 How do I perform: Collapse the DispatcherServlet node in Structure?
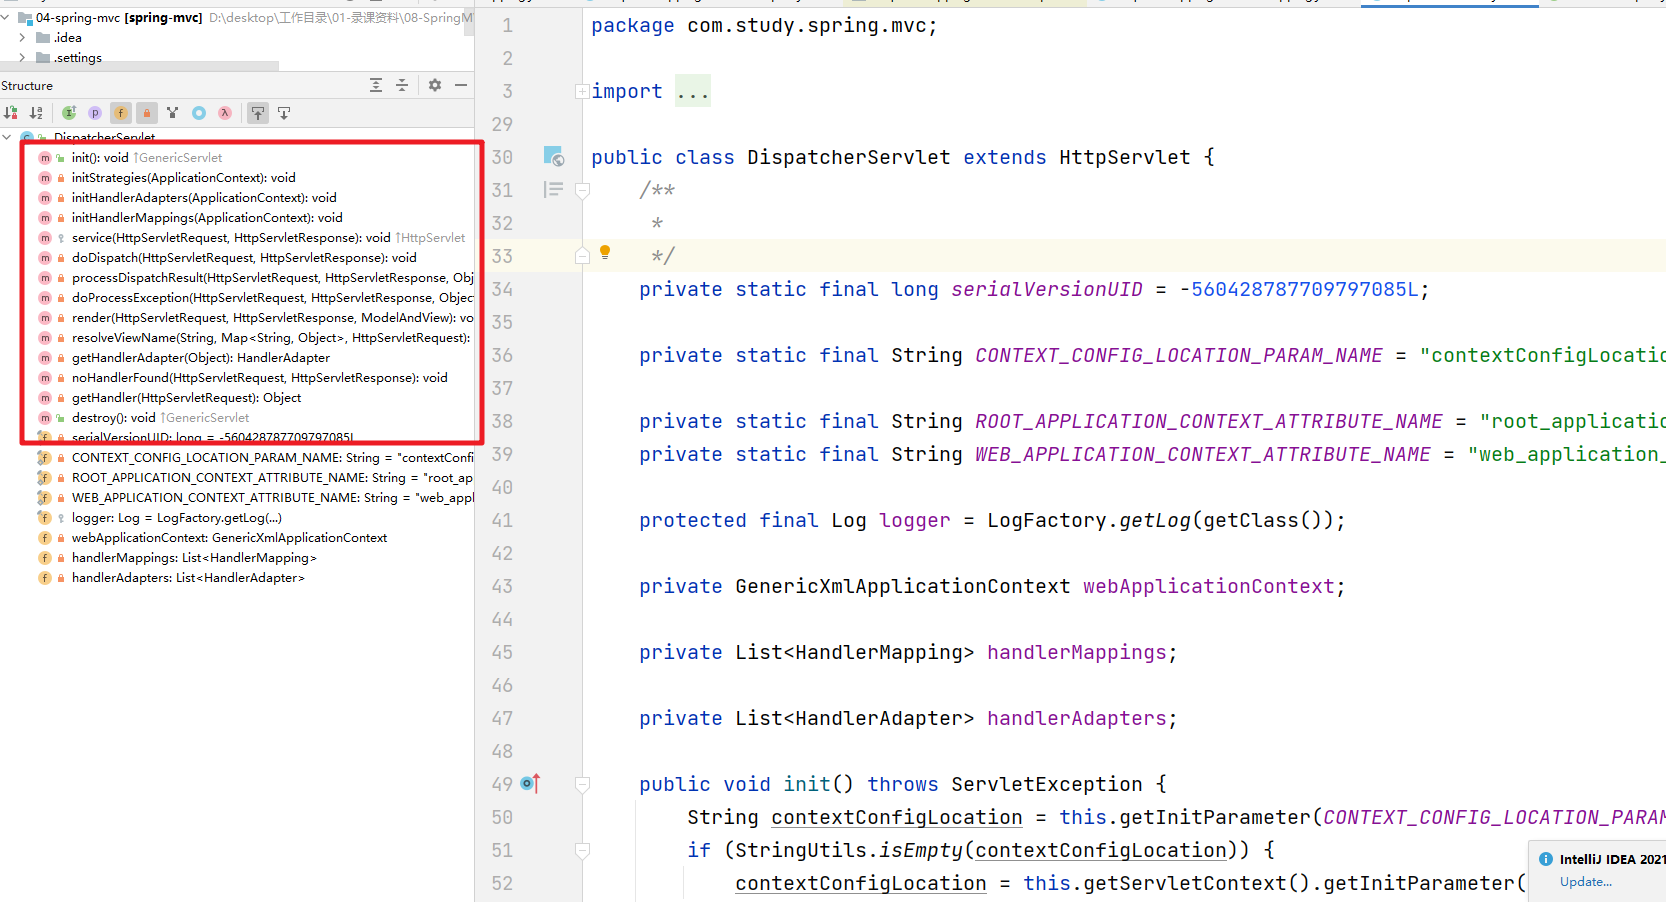click(7, 137)
